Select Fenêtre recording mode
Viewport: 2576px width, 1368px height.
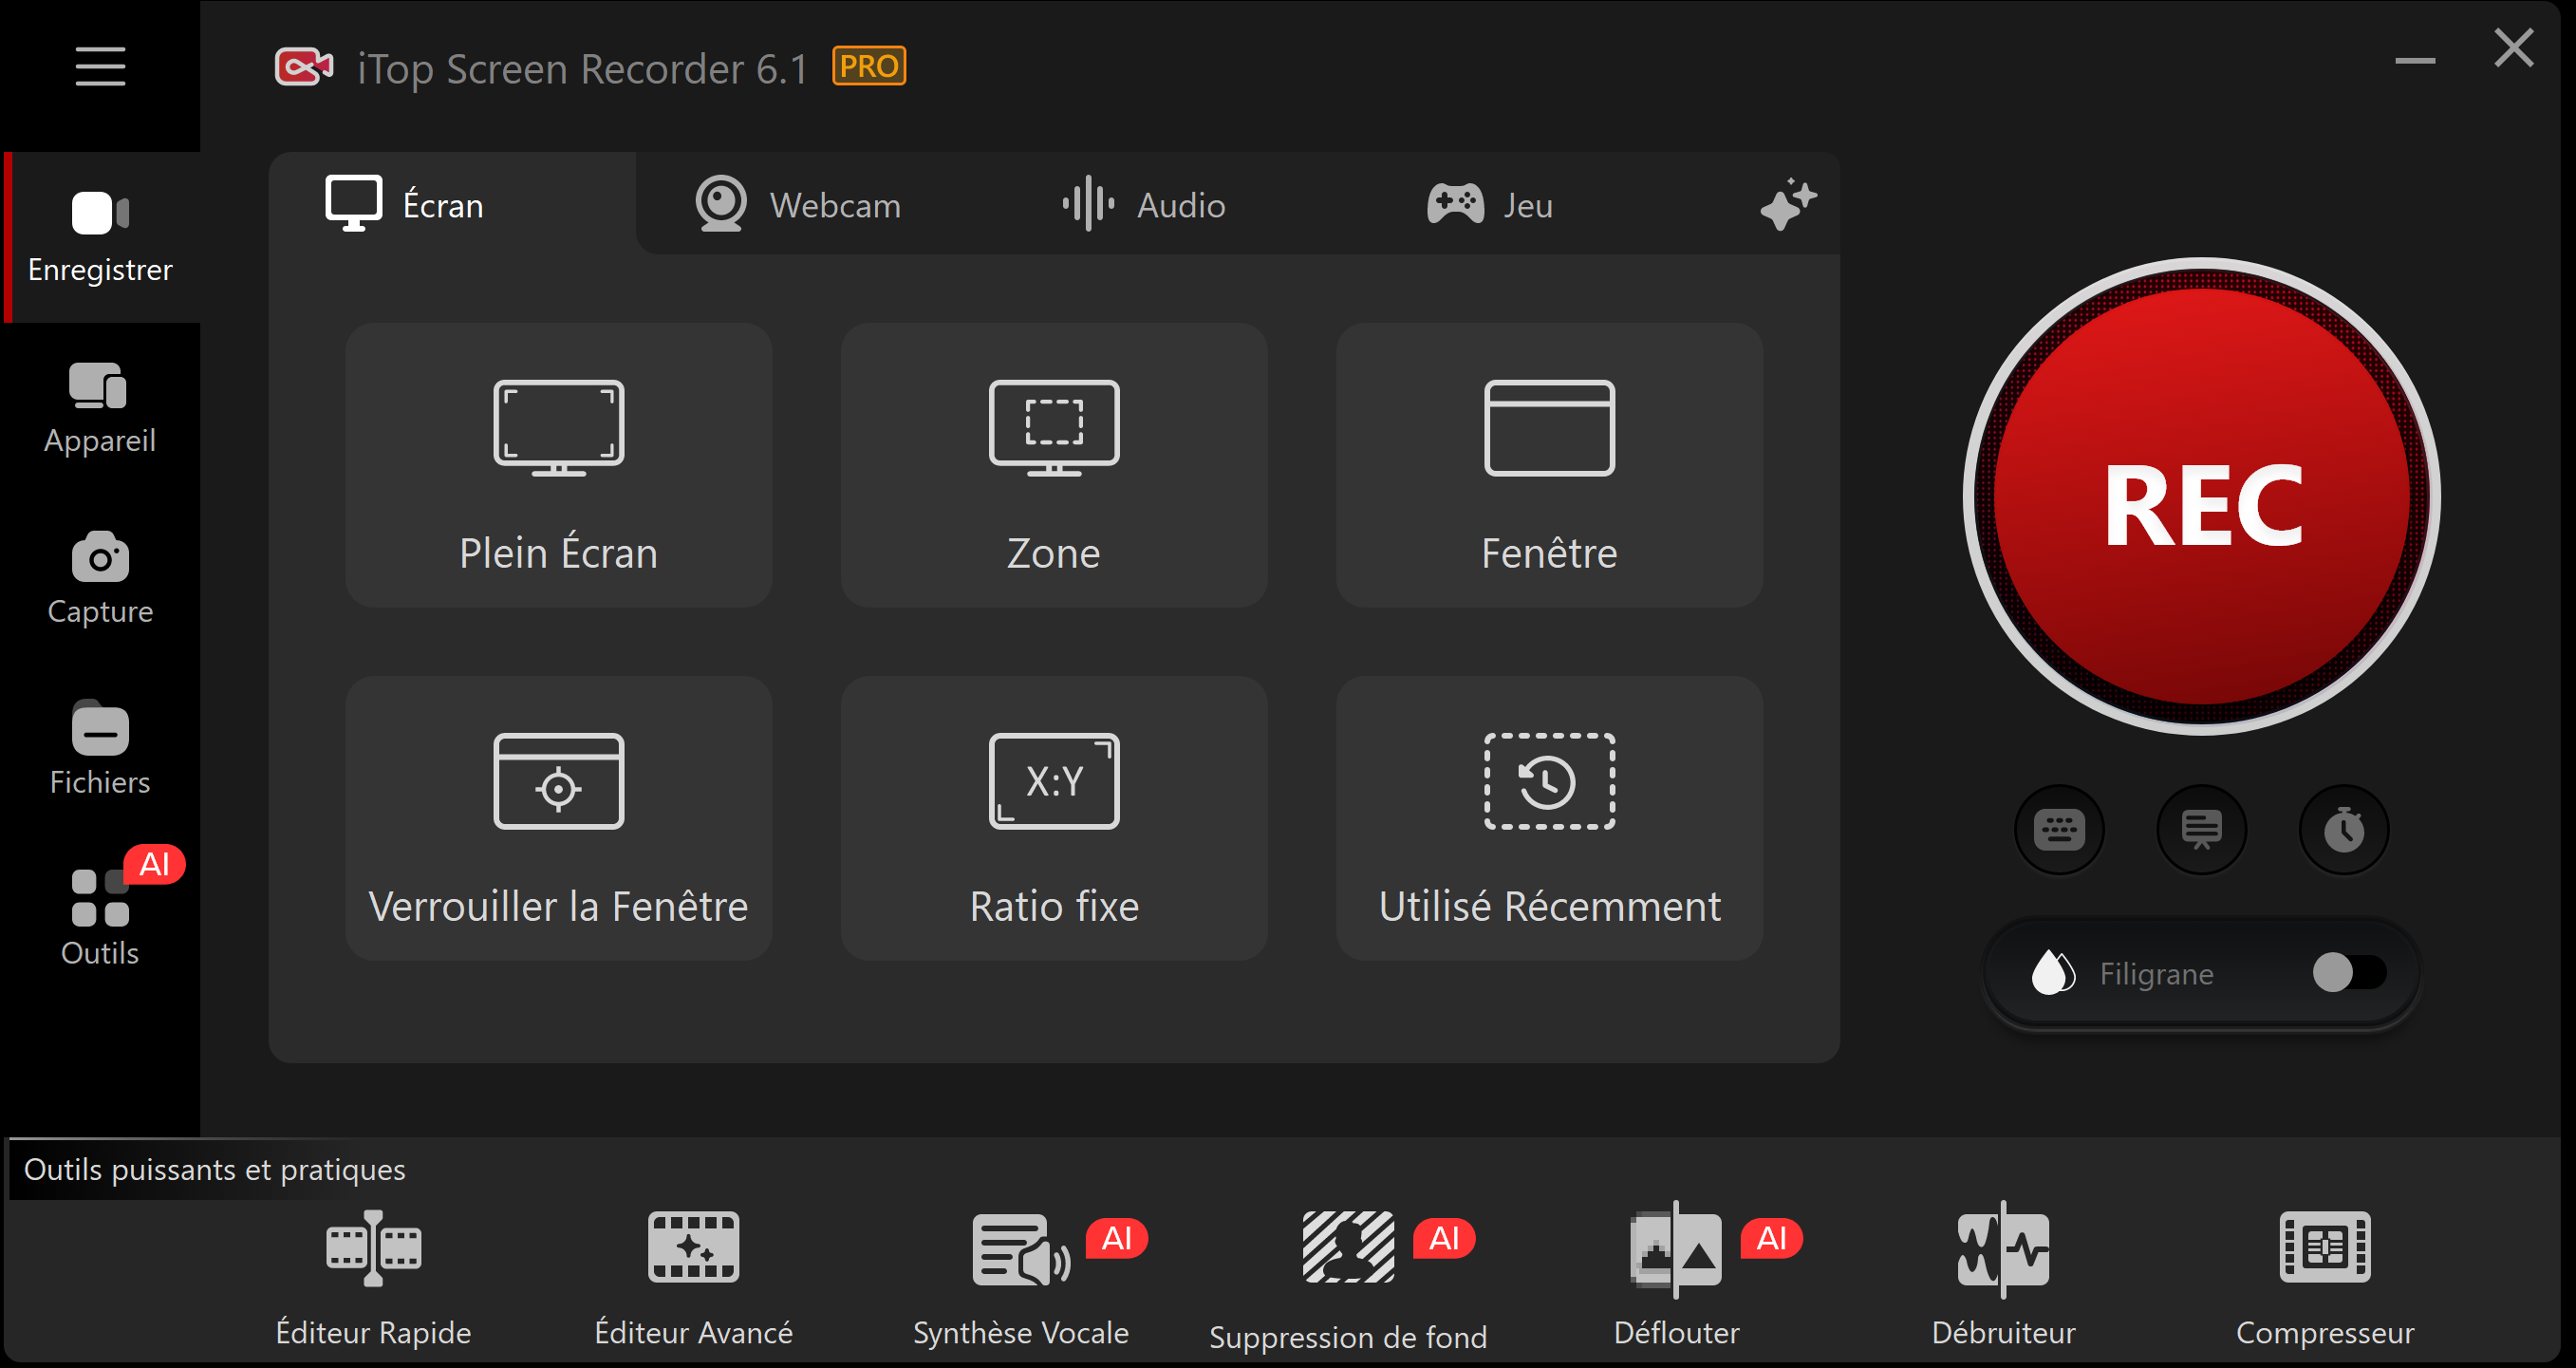click(x=1548, y=465)
